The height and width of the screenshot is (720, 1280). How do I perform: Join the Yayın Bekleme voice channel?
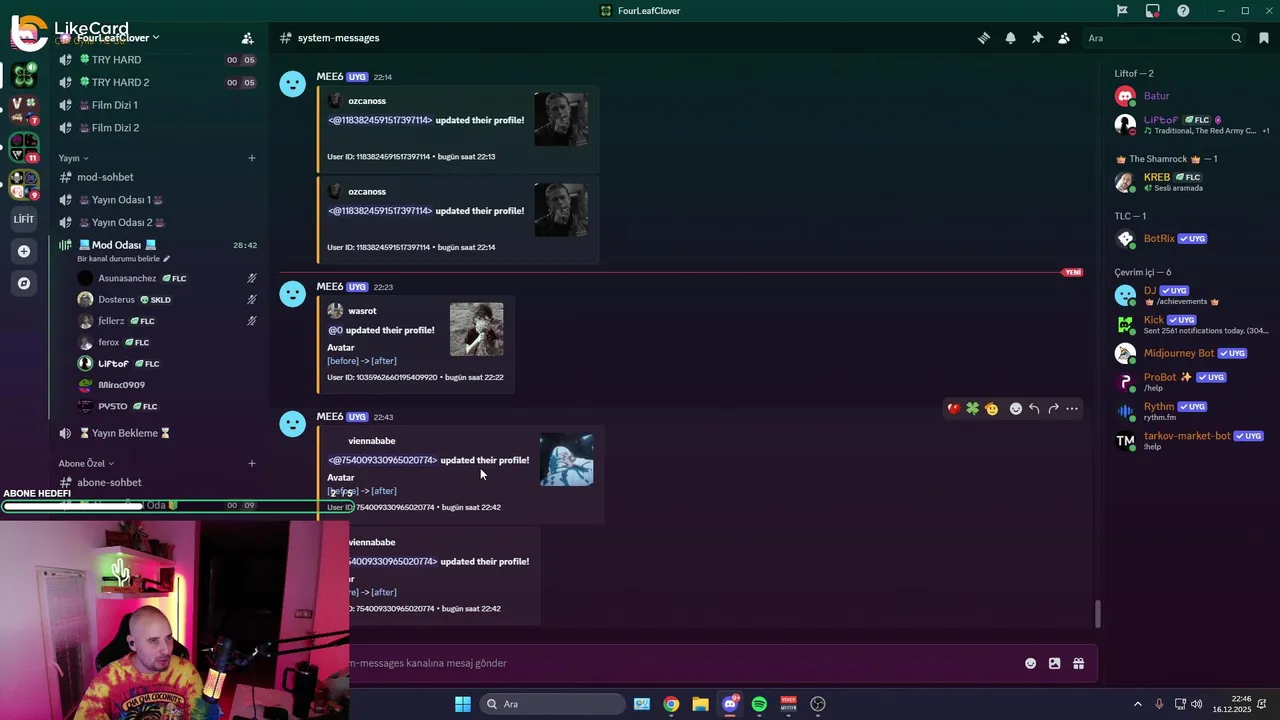[x=158, y=433]
